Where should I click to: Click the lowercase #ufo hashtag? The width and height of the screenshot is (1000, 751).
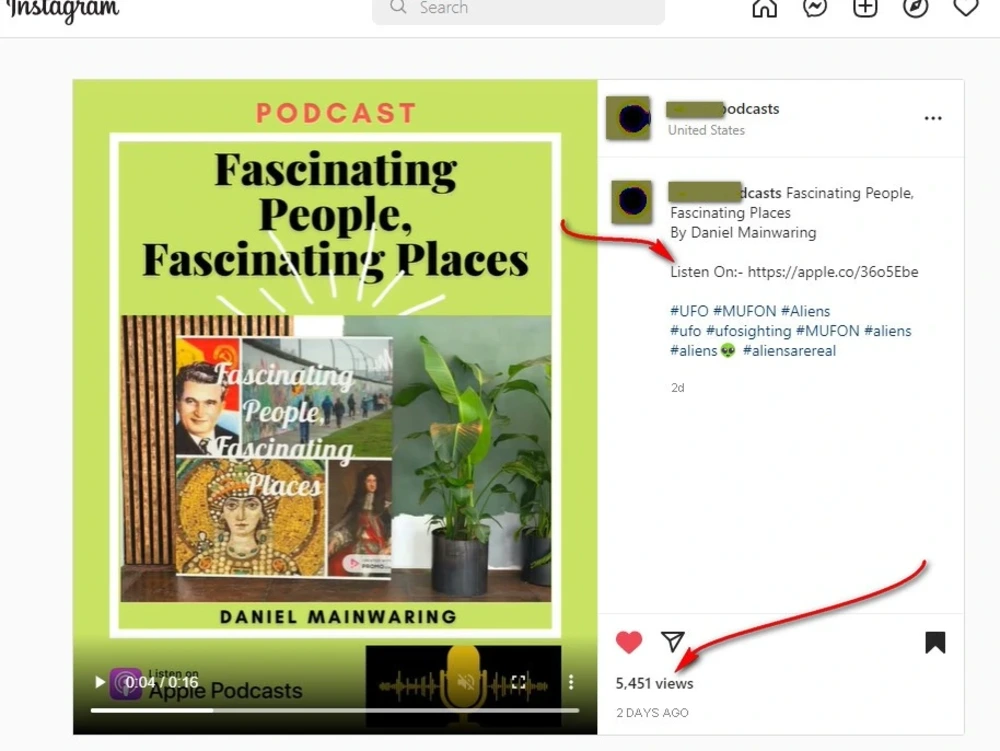coord(685,331)
